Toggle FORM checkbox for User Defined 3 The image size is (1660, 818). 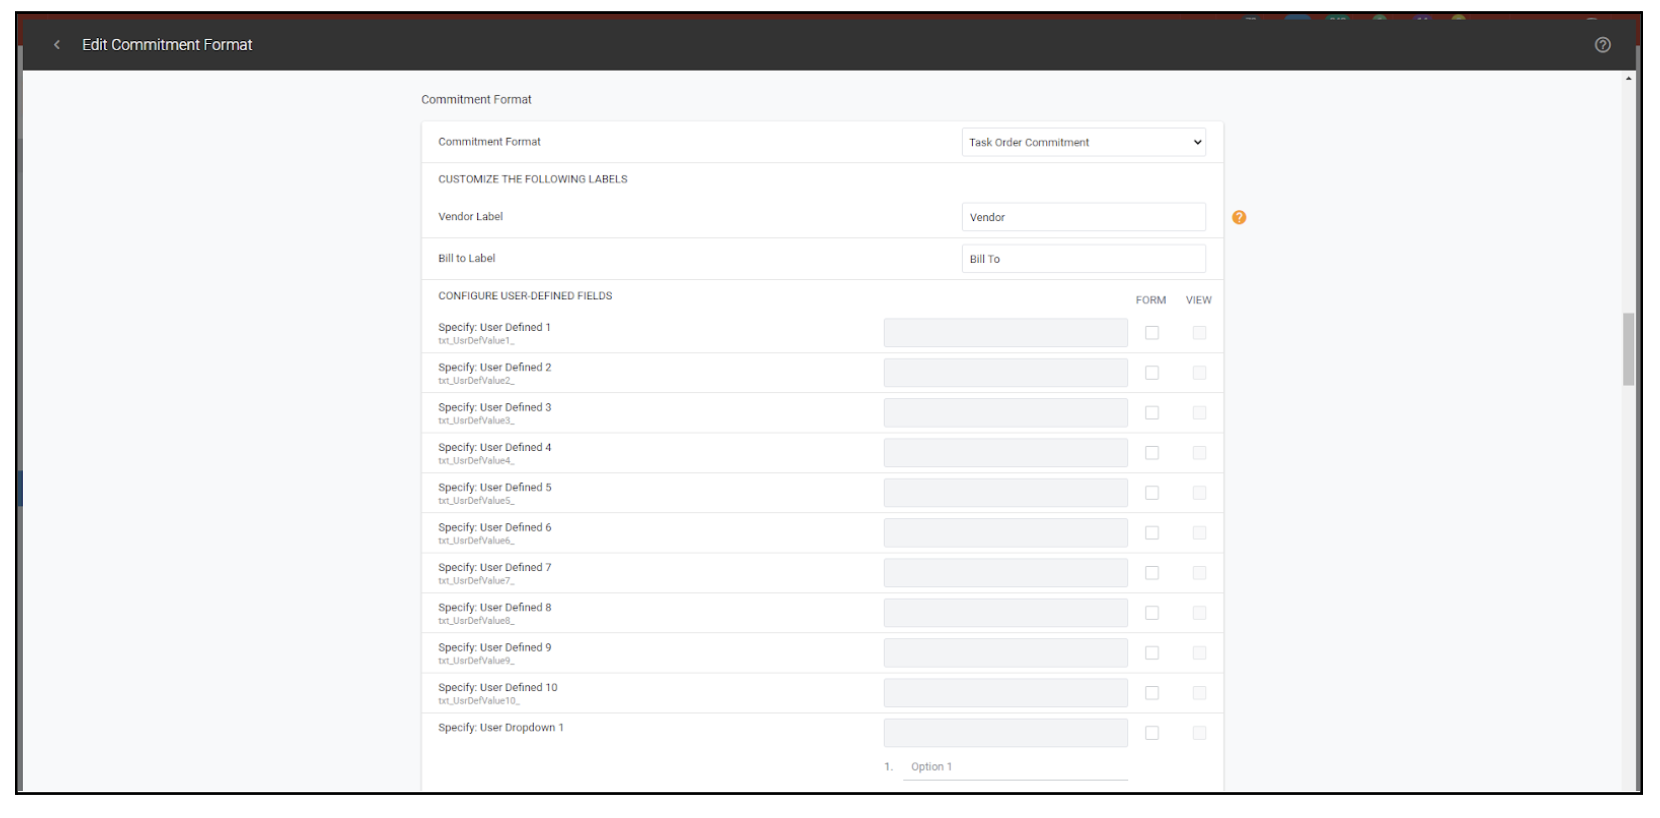click(1152, 413)
